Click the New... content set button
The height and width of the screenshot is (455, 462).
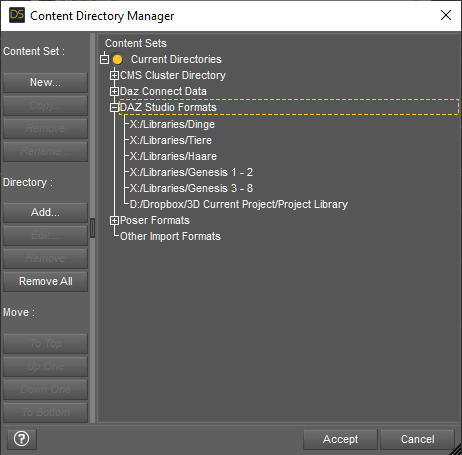click(x=45, y=82)
